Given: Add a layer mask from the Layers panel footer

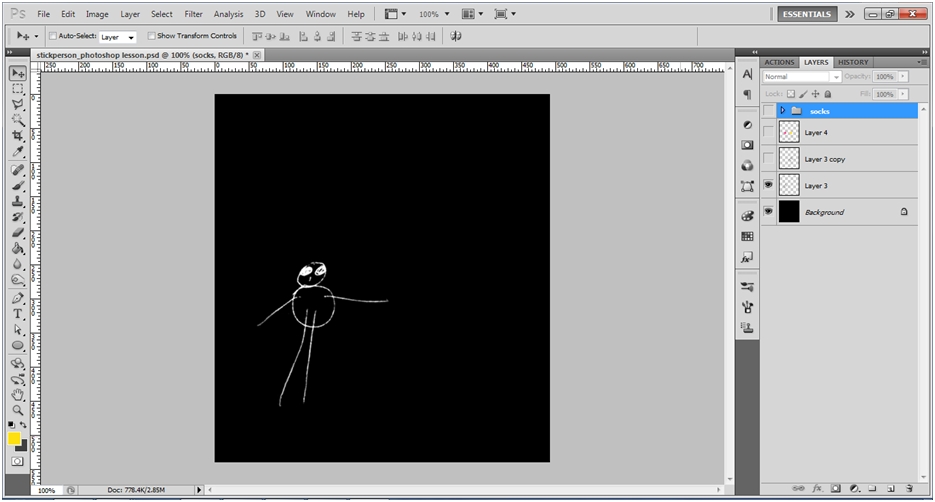Looking at the screenshot, I should click(835, 488).
